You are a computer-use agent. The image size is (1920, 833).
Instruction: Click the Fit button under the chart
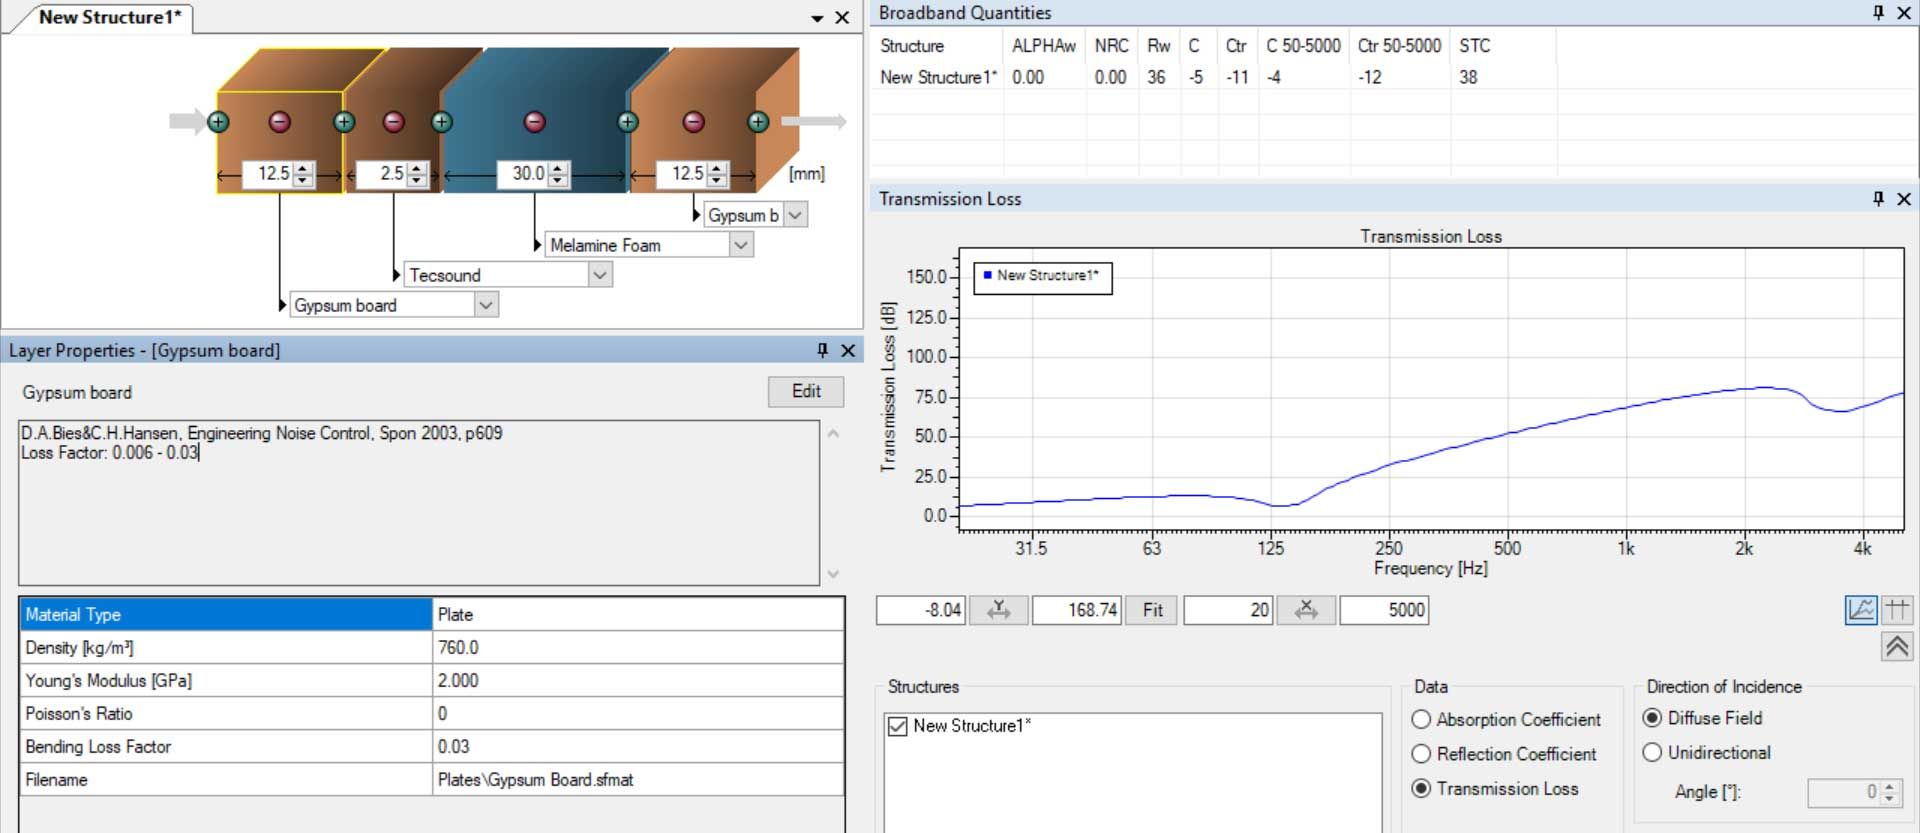(1152, 610)
